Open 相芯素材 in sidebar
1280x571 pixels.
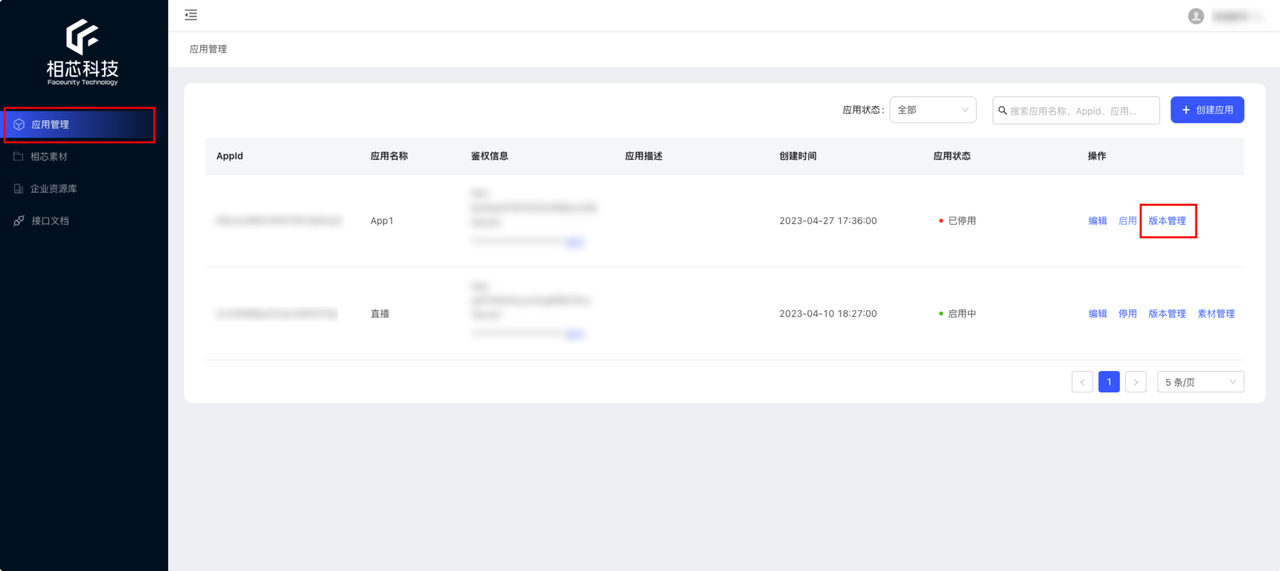[x=84, y=157]
